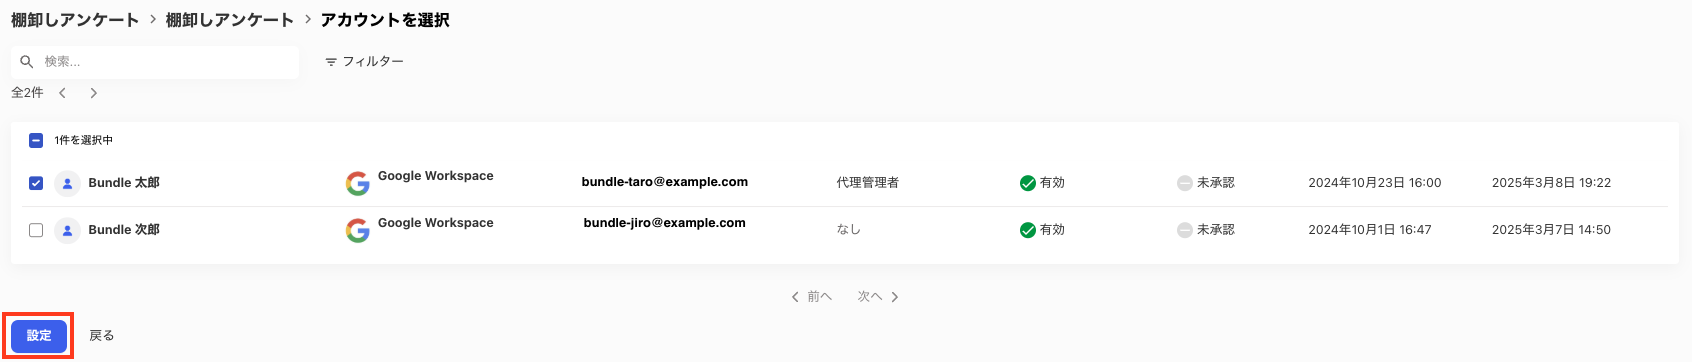Click 未承認 status icon for Bundle 次郎
1692x362 pixels.
[x=1185, y=230]
